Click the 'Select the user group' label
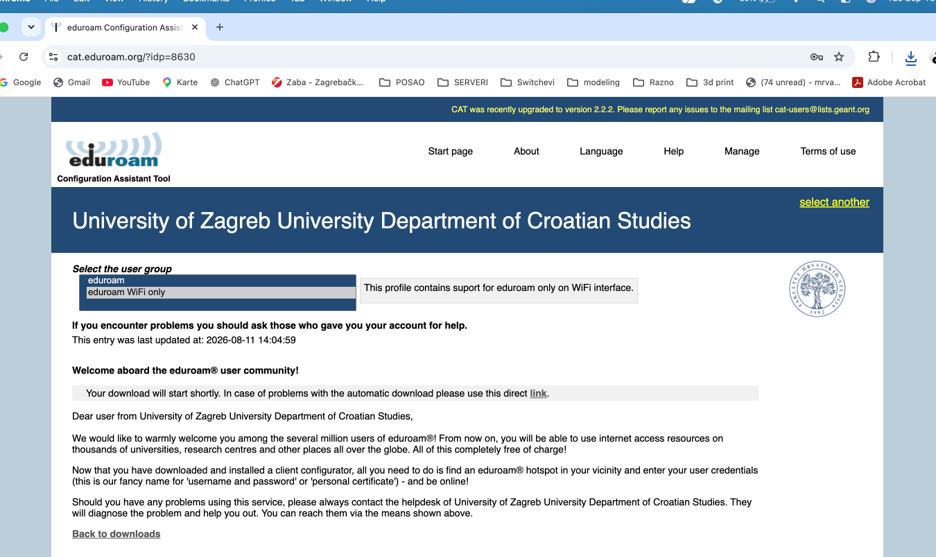The width and height of the screenshot is (936, 557). click(122, 269)
